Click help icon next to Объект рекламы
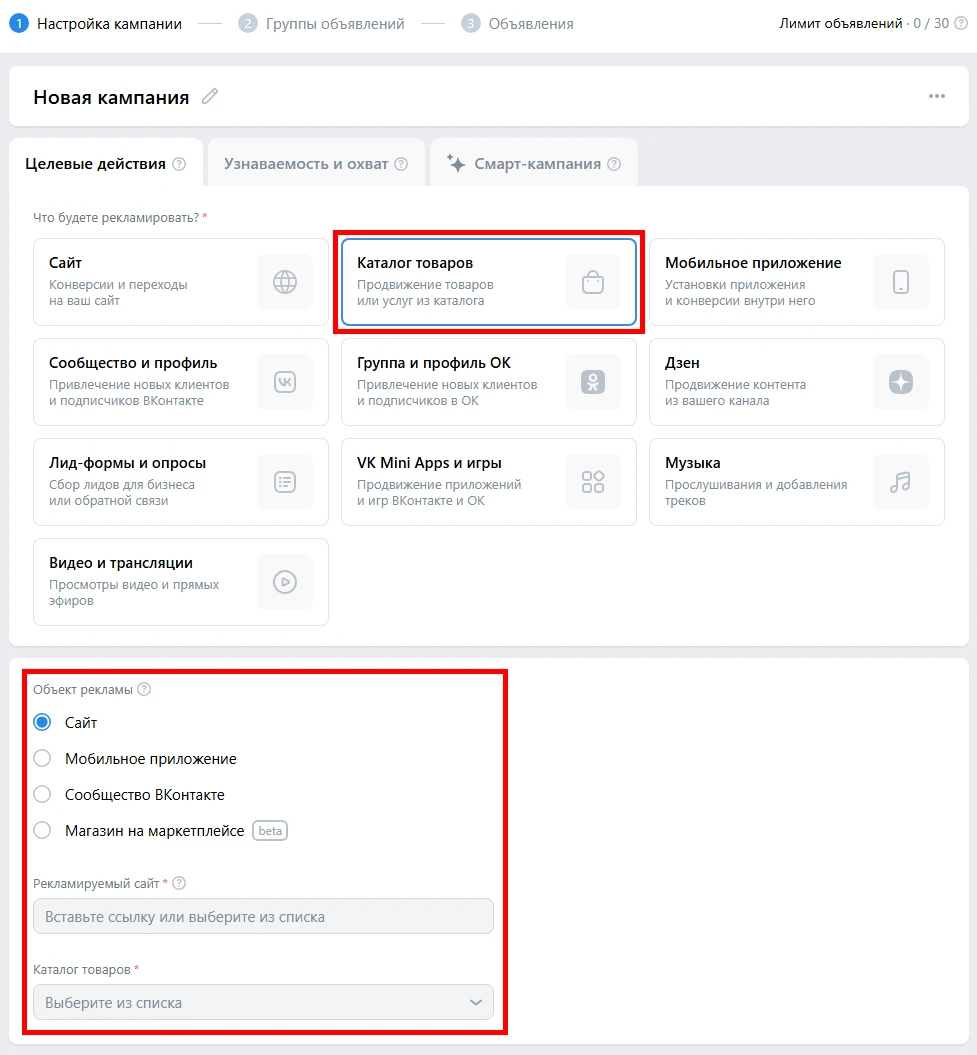 pos(144,689)
